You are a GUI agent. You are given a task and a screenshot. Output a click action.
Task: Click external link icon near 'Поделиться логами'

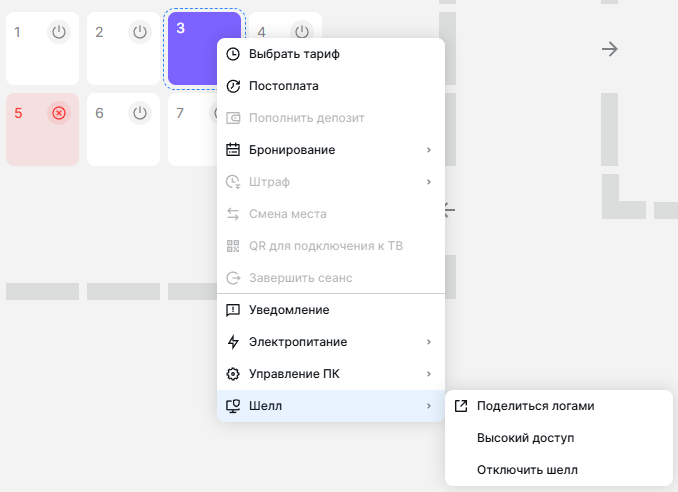coord(461,406)
